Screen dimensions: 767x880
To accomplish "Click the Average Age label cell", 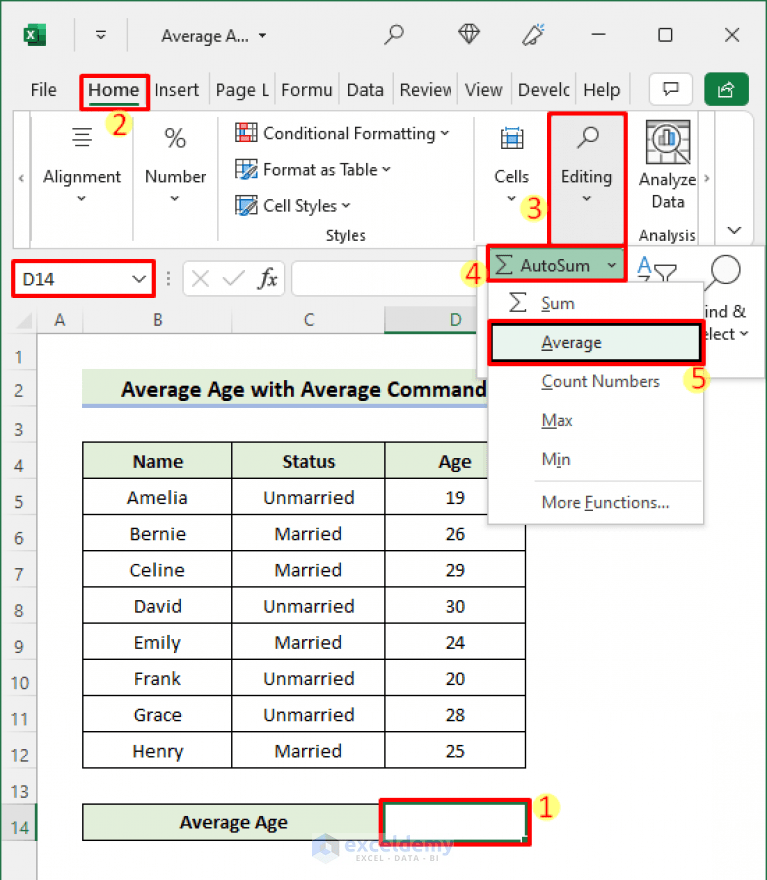I will tap(233, 822).
